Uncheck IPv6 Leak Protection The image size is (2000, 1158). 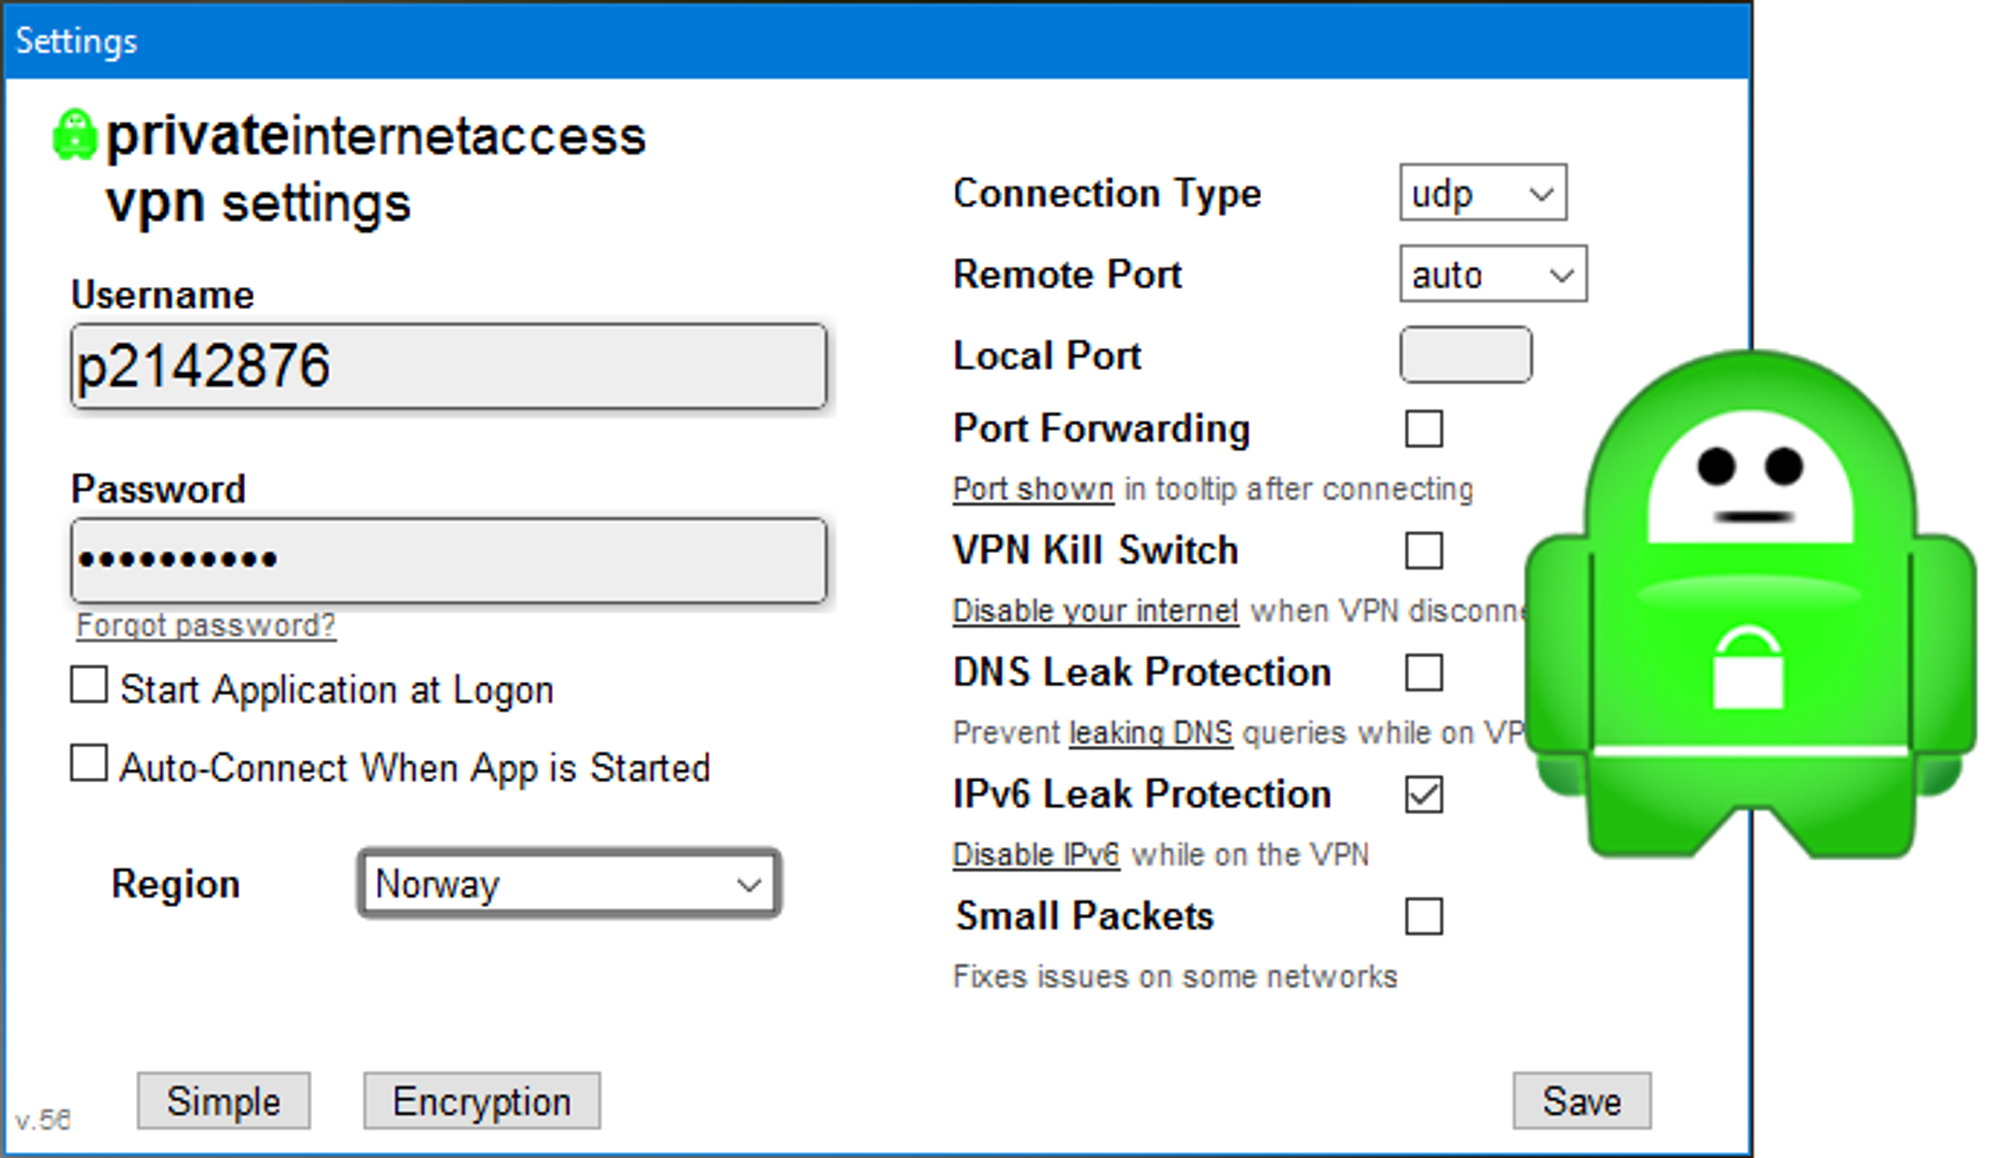[x=1424, y=795]
